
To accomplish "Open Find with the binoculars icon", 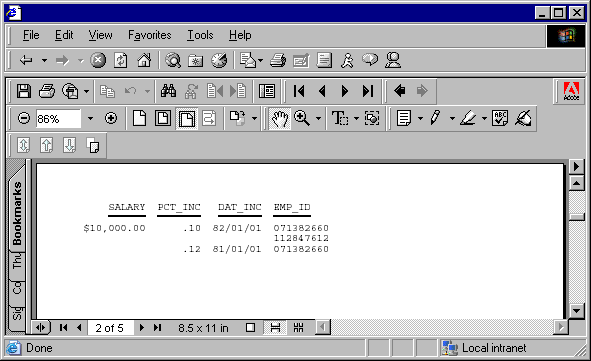I will pos(168,91).
